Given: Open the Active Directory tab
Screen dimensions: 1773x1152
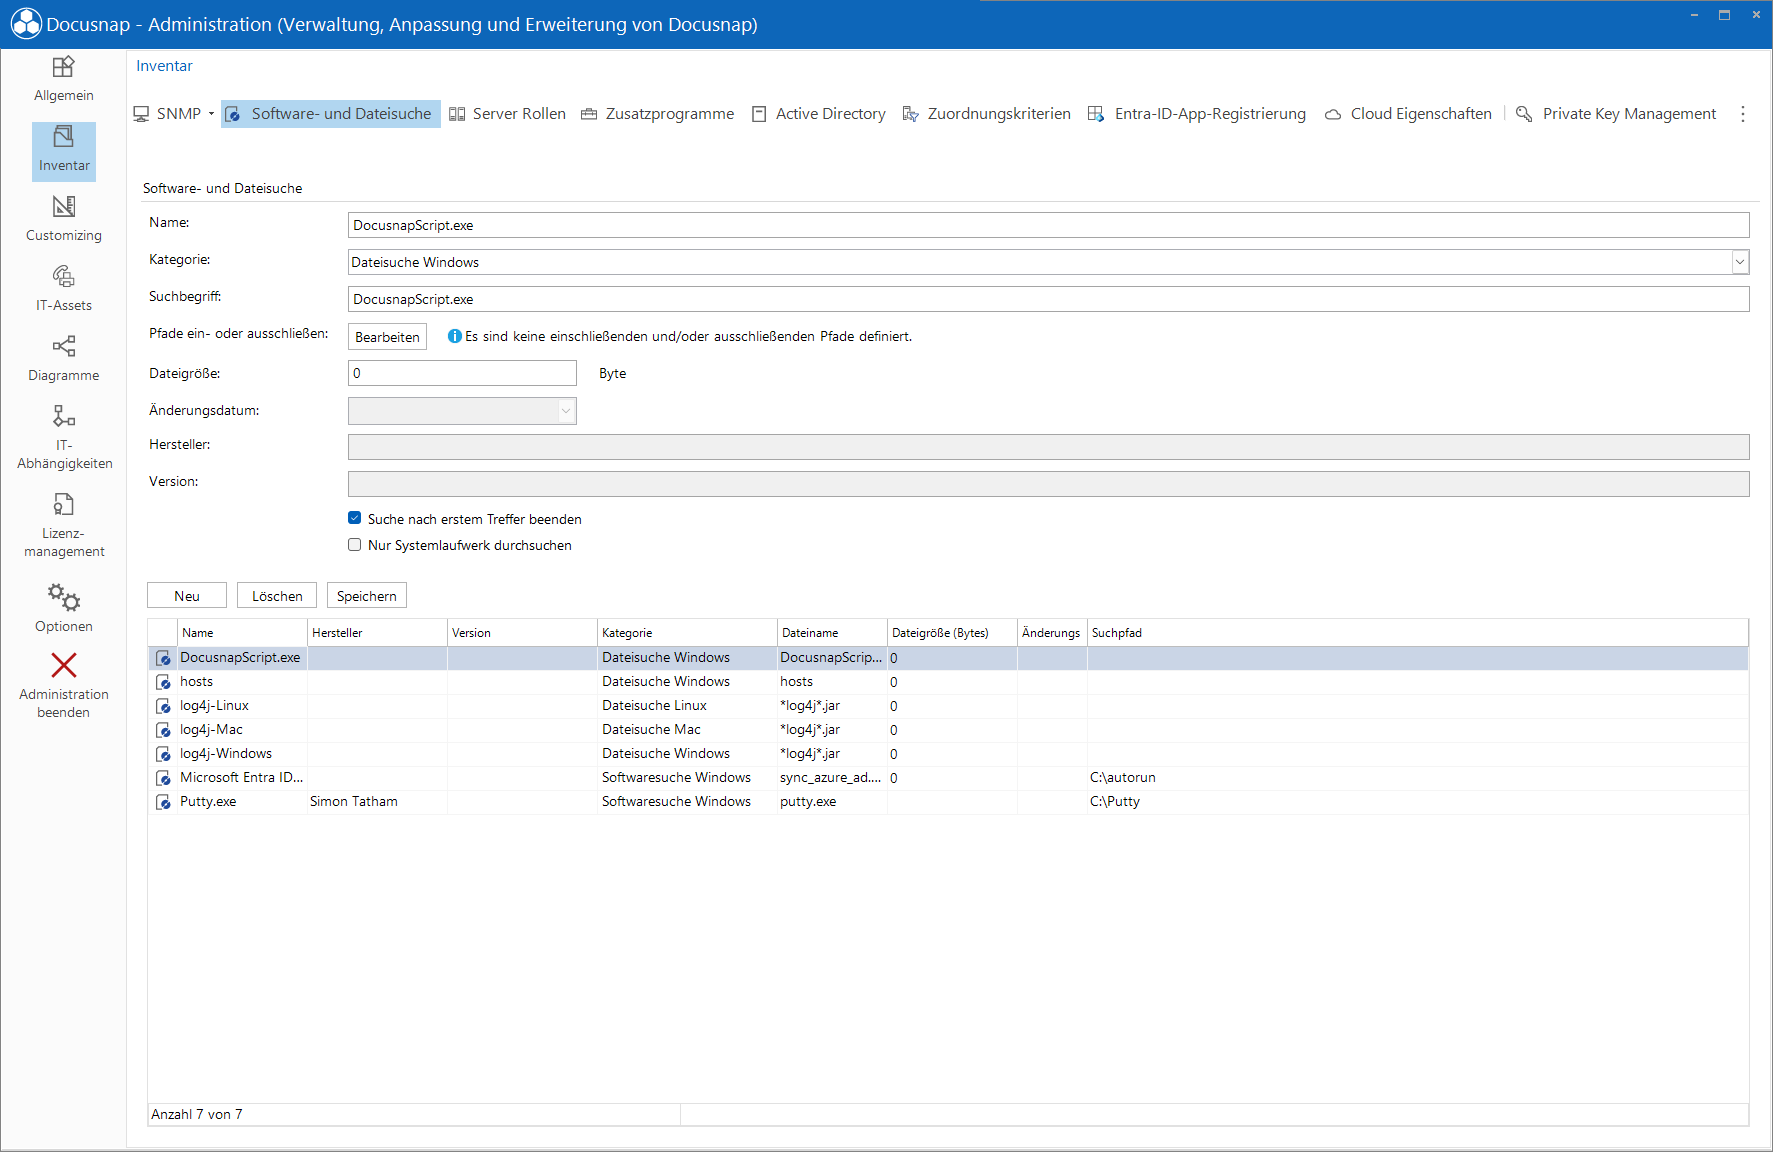Looking at the screenshot, I should coord(819,114).
